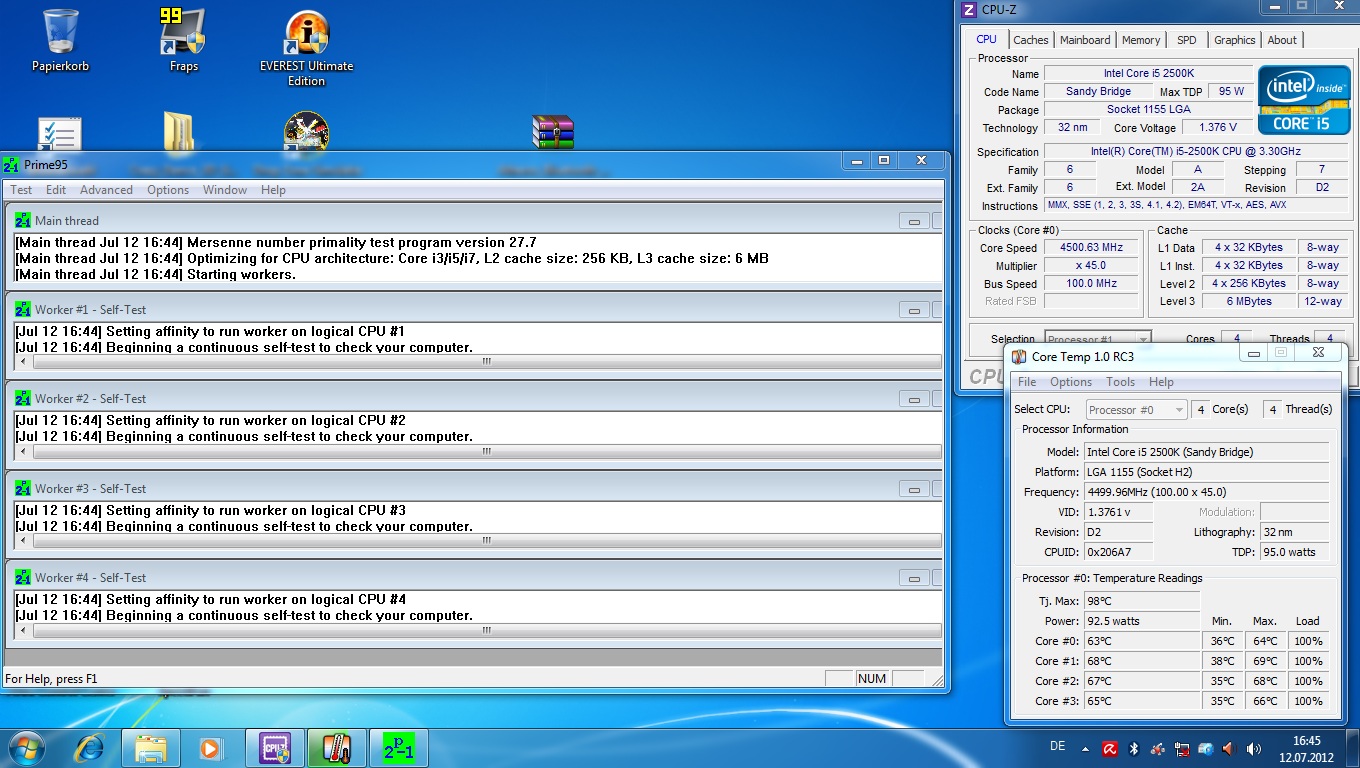
Task: Click Worker #3 Self-Test window icon
Action: point(23,488)
